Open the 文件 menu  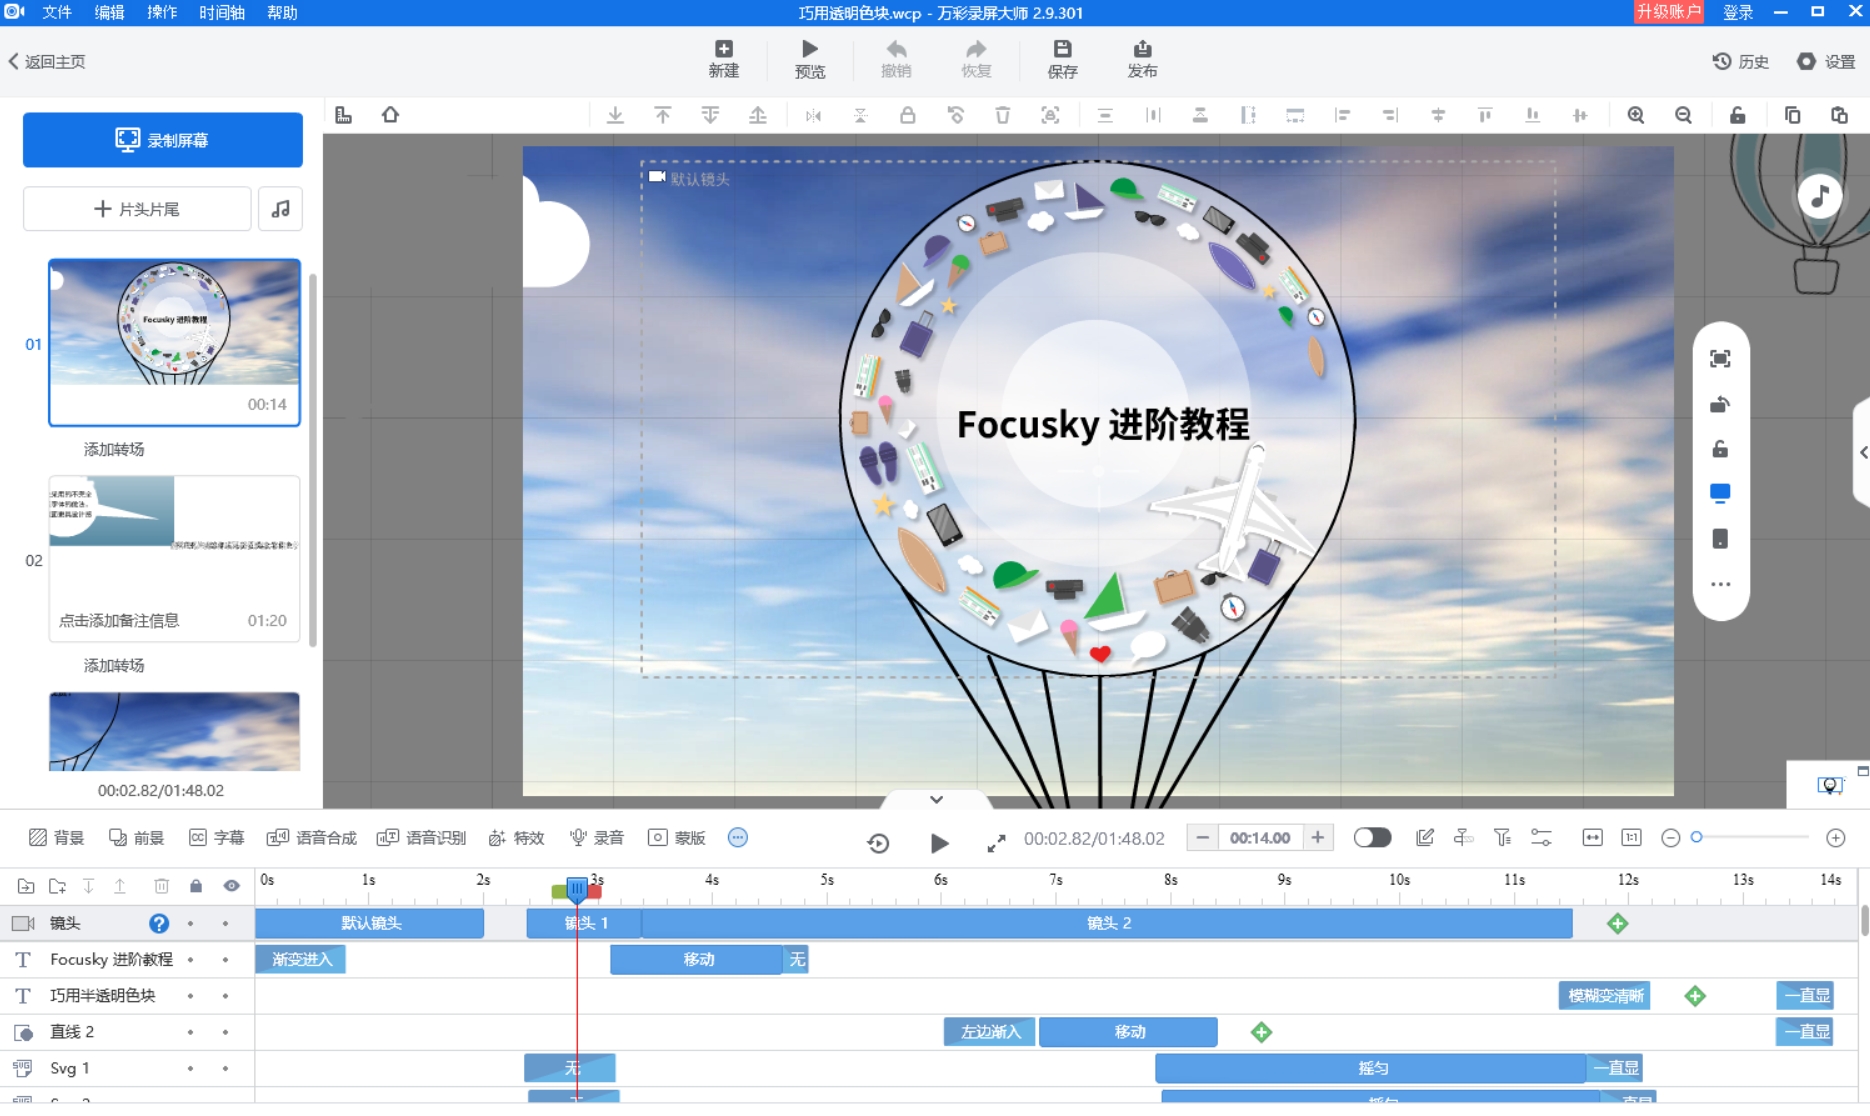(x=57, y=12)
